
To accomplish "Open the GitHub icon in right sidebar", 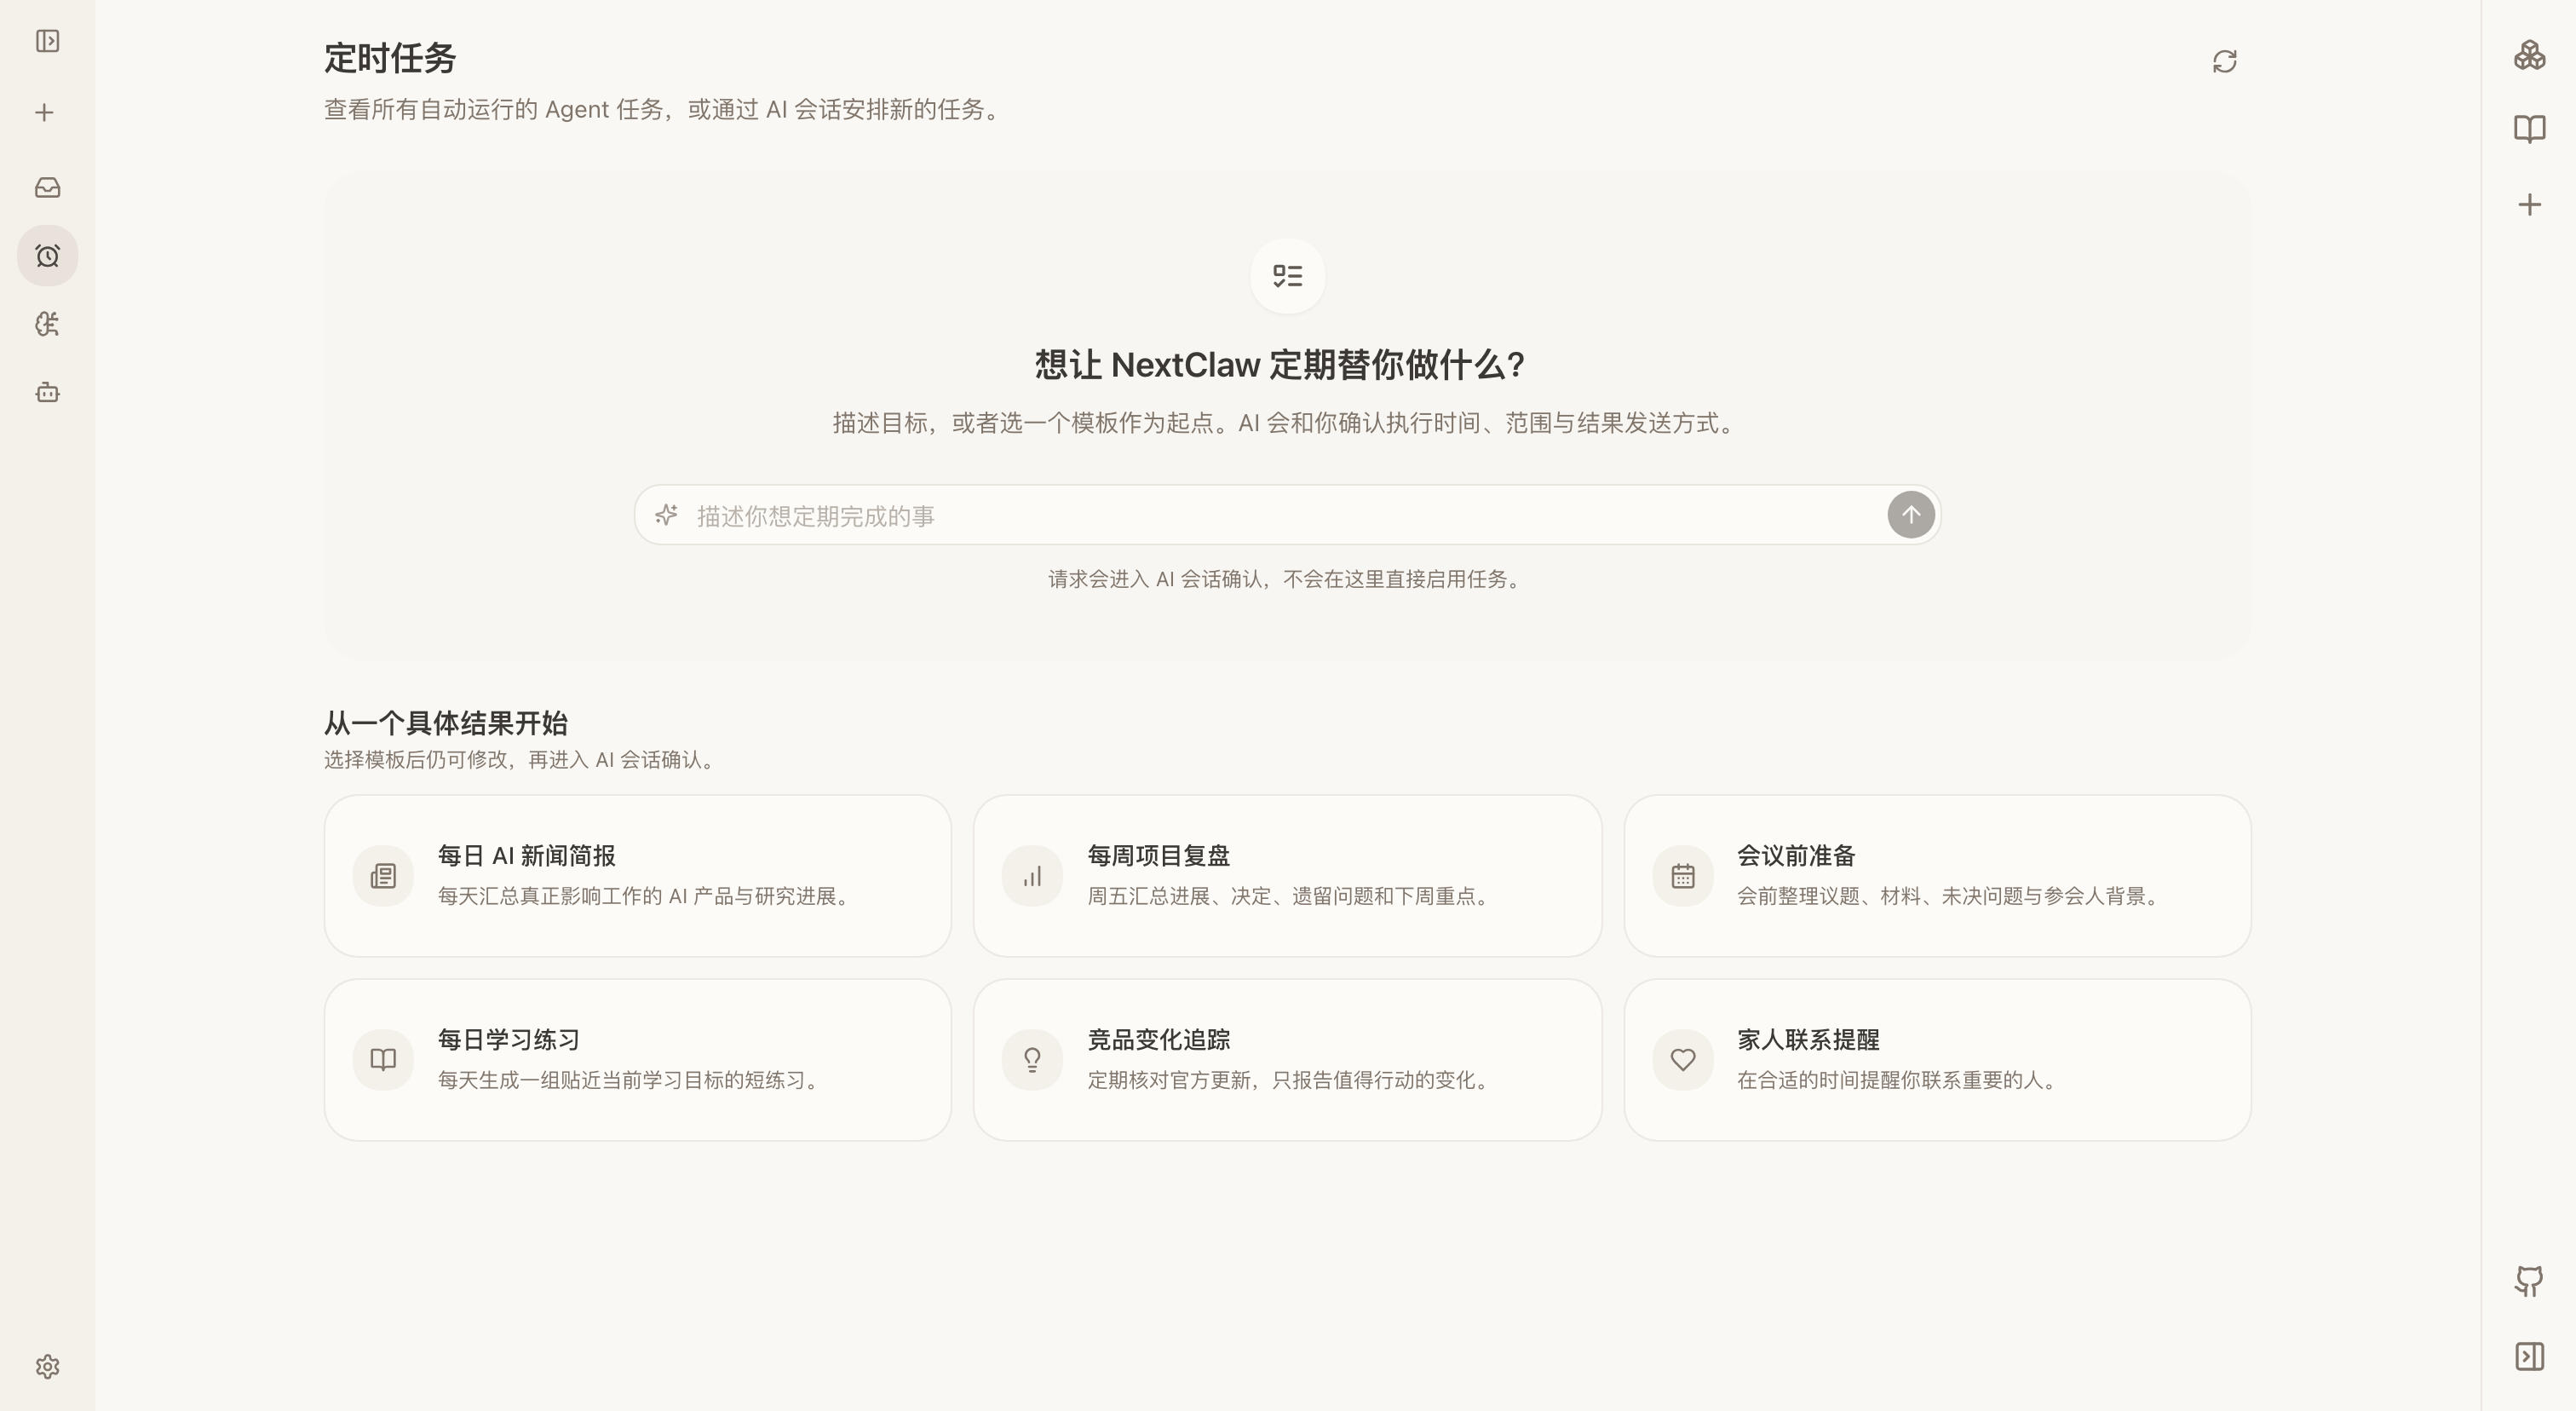I will tap(2529, 1281).
